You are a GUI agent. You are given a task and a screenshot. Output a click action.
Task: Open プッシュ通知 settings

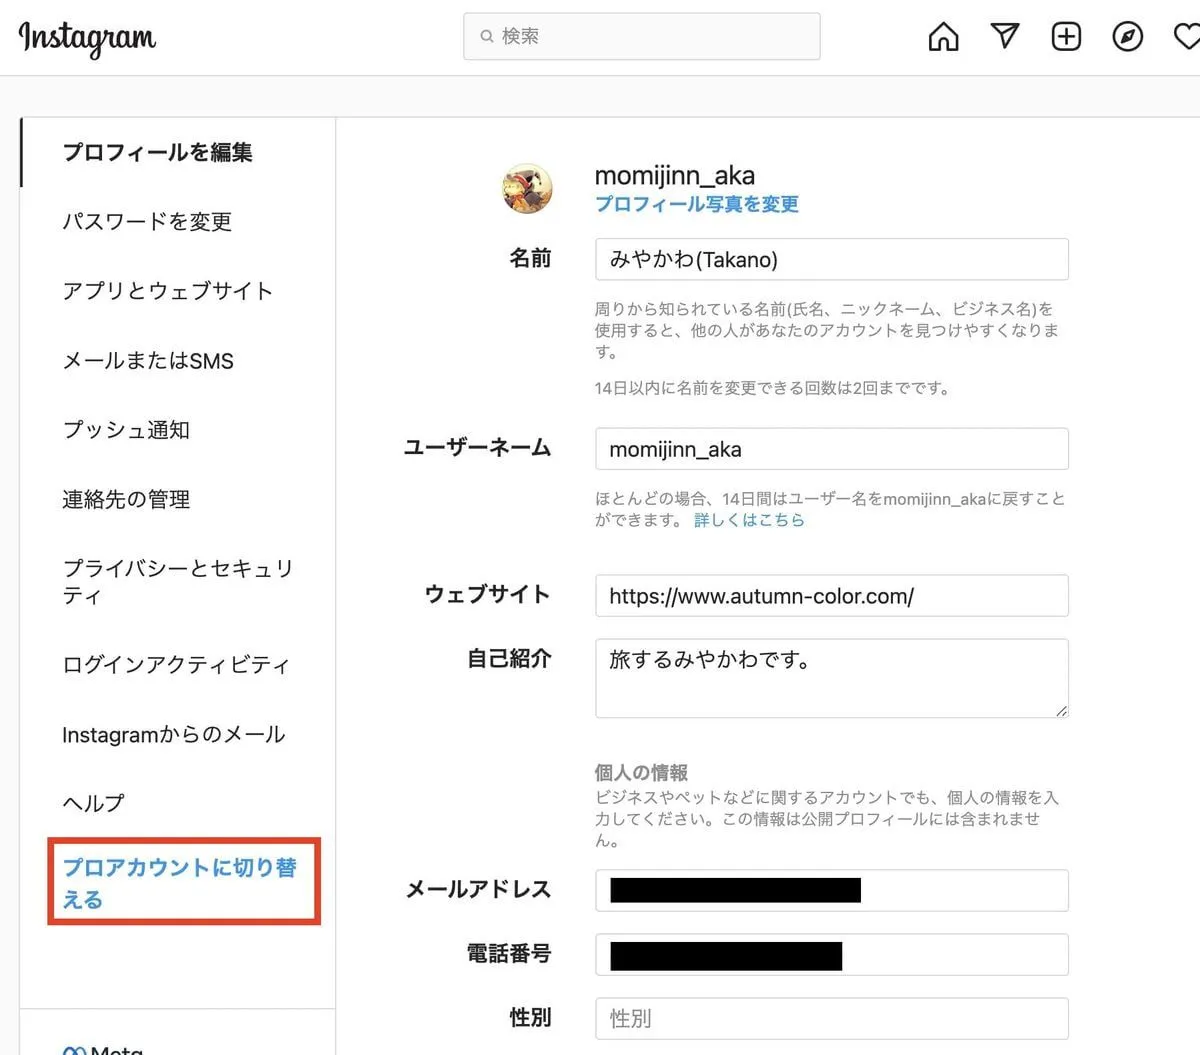coord(126,430)
